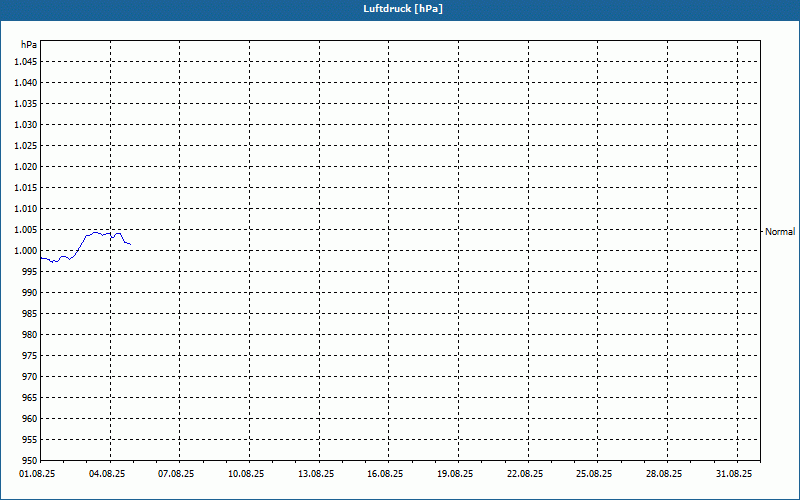Select the 1.025 axis value
Viewport: 800px width, 500px height.
[26, 145]
